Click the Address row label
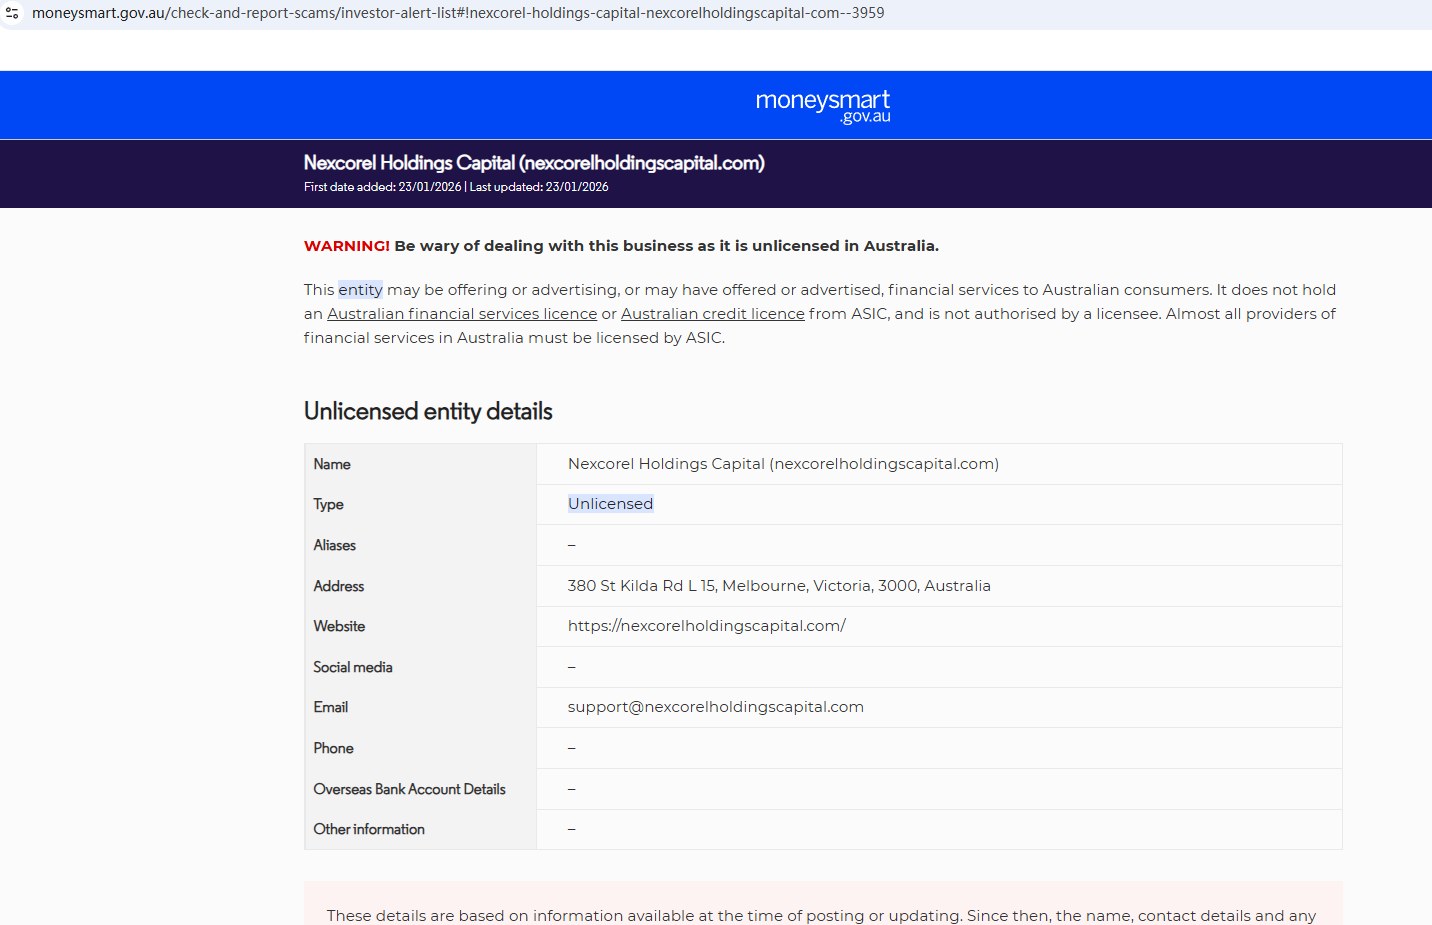The image size is (1432, 925). [x=339, y=586]
